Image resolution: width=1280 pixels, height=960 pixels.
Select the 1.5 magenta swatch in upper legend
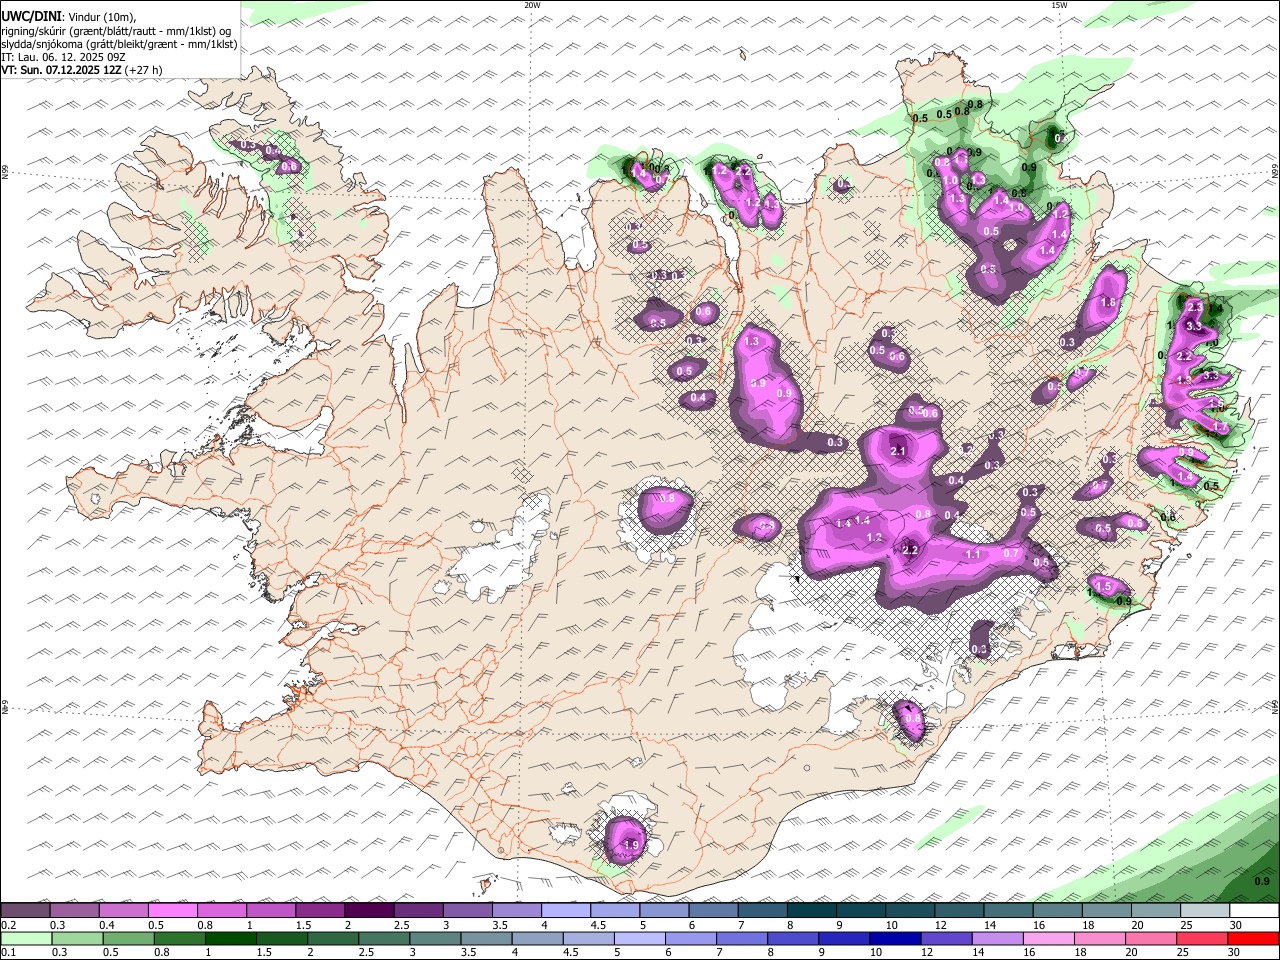(x=319, y=911)
